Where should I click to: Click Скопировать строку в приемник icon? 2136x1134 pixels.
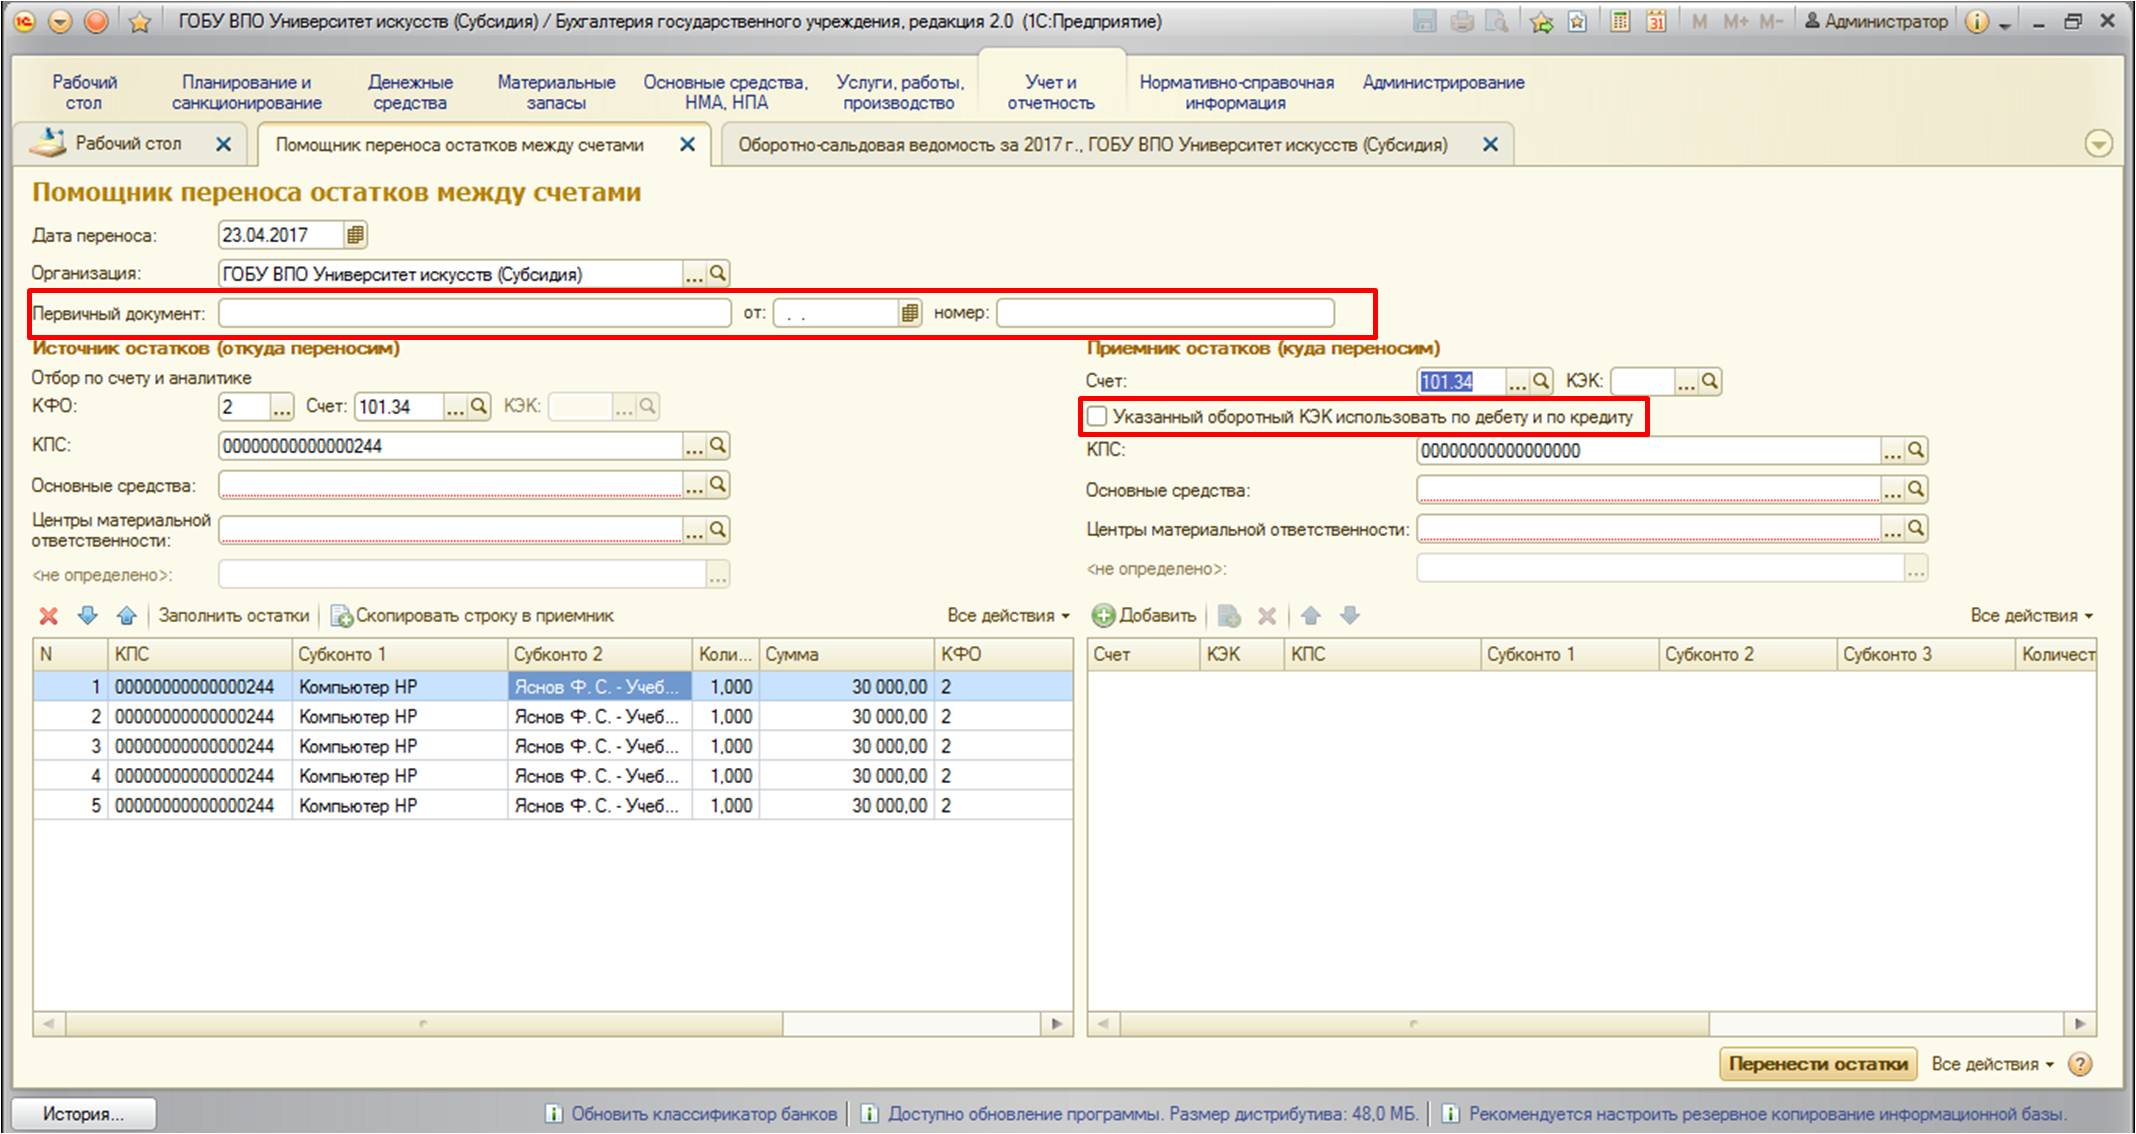341,616
